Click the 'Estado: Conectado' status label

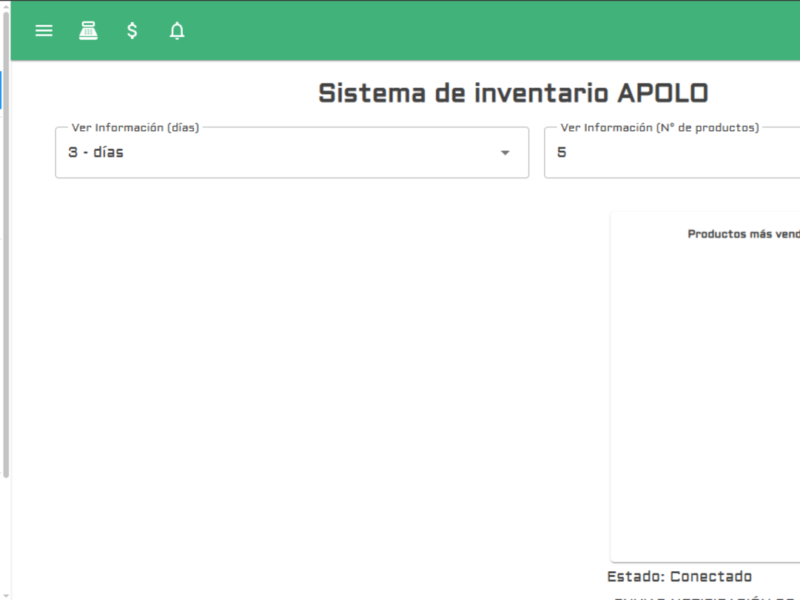678,576
